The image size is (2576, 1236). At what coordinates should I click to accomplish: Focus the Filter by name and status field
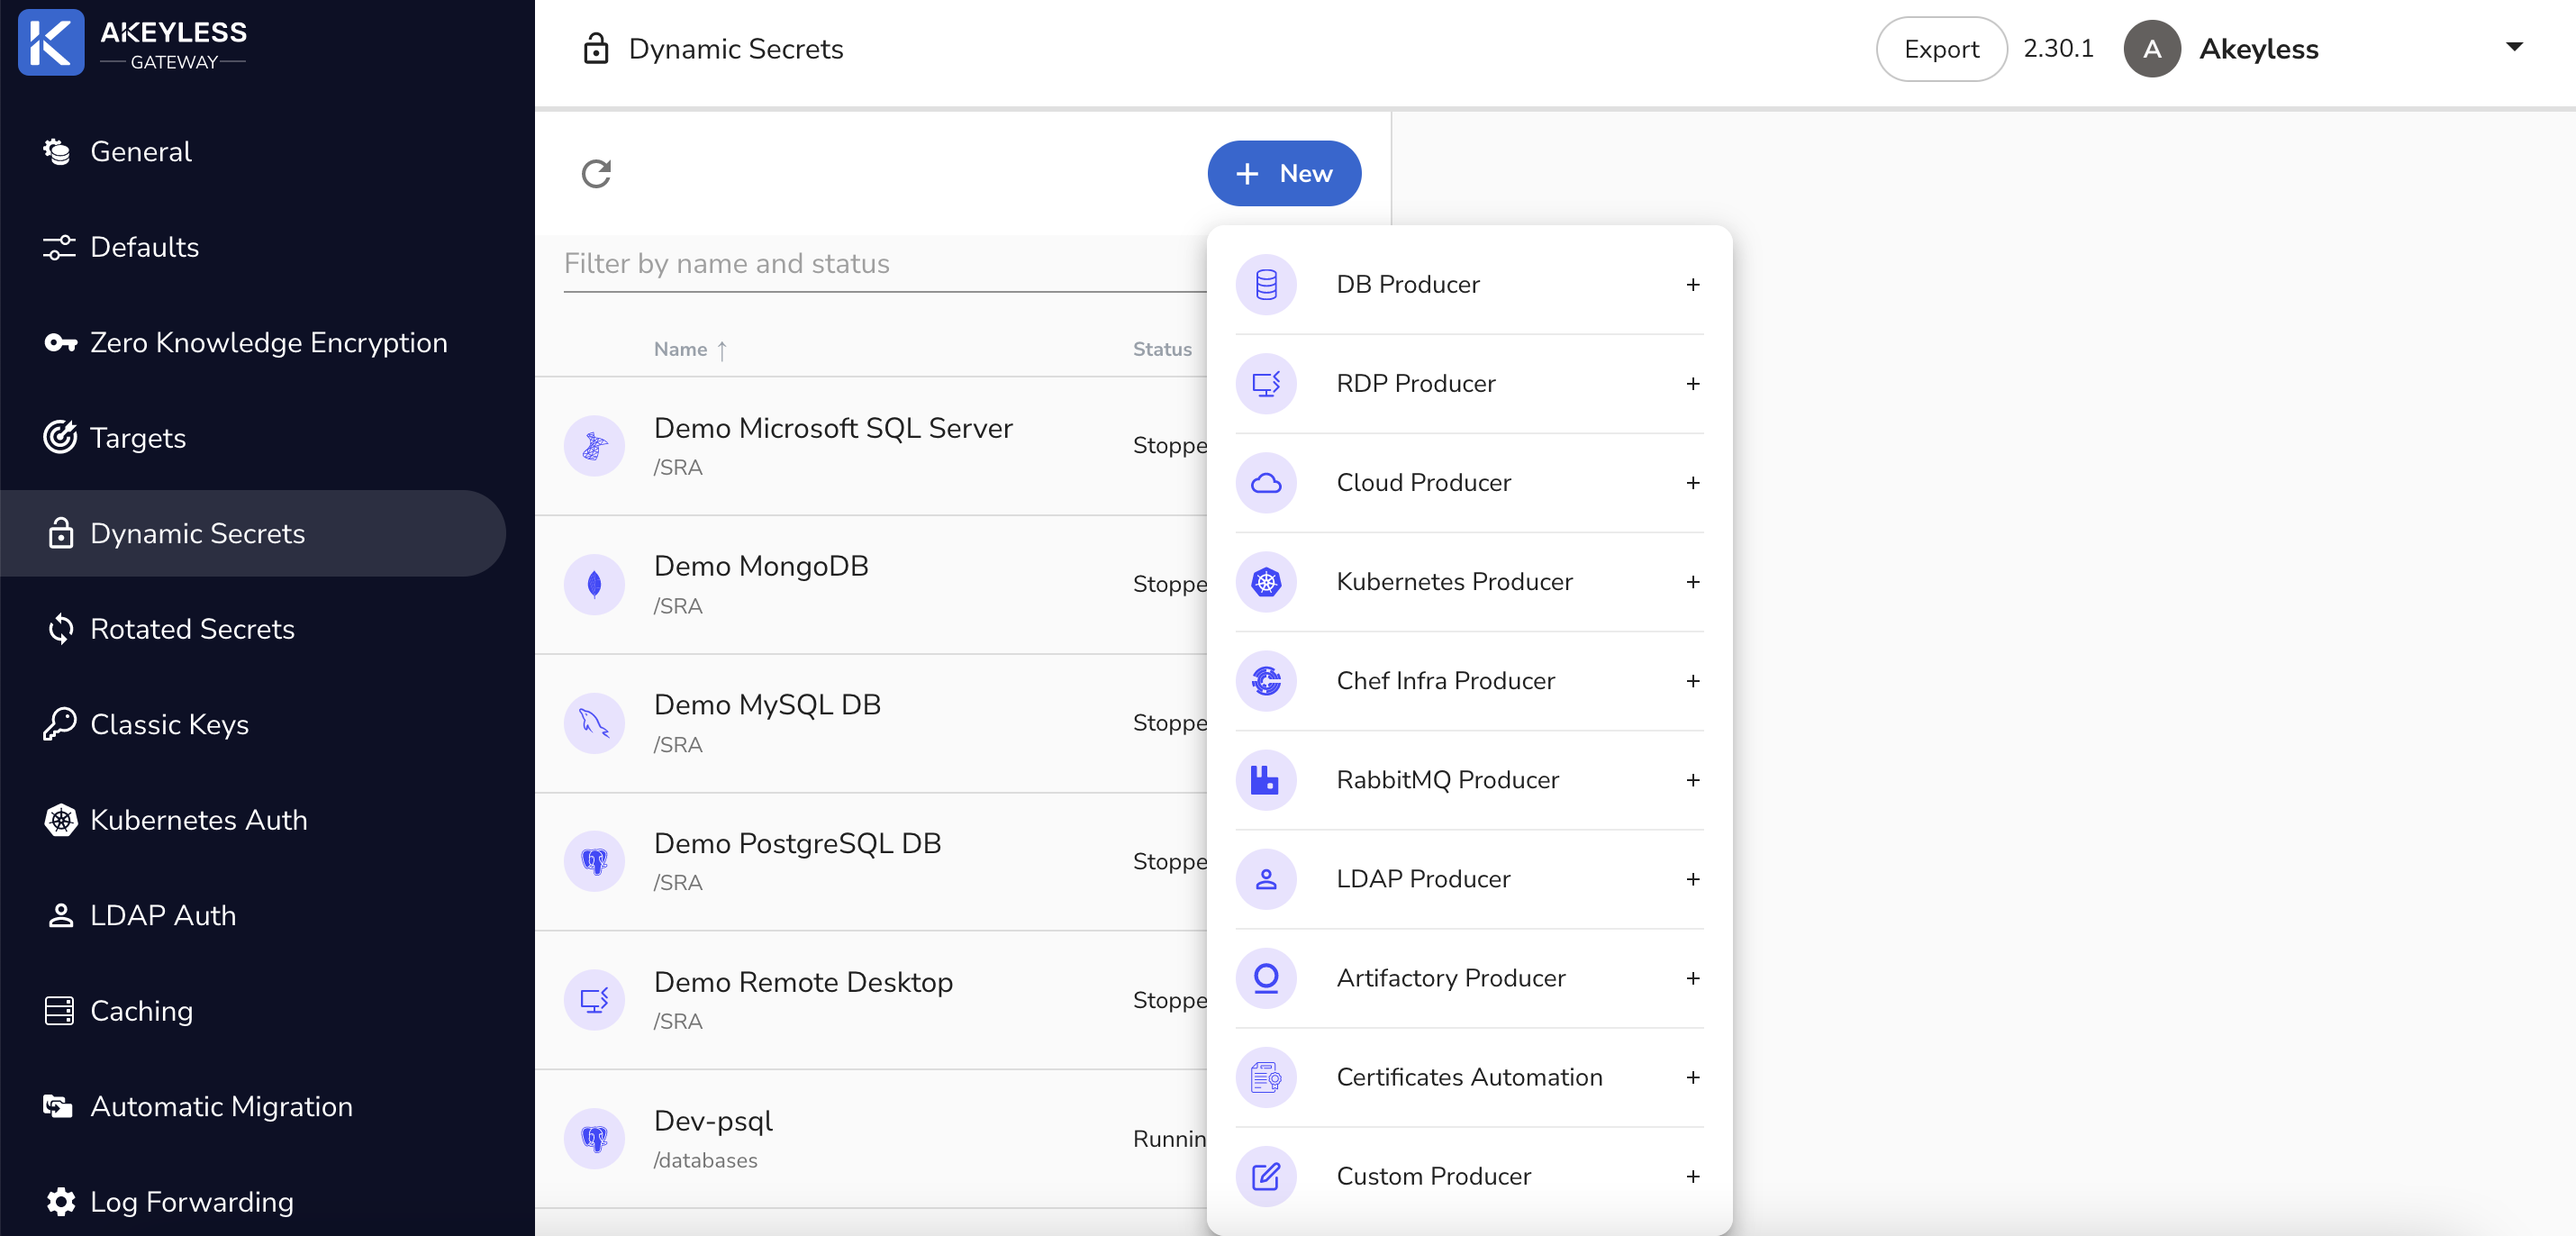(x=885, y=264)
